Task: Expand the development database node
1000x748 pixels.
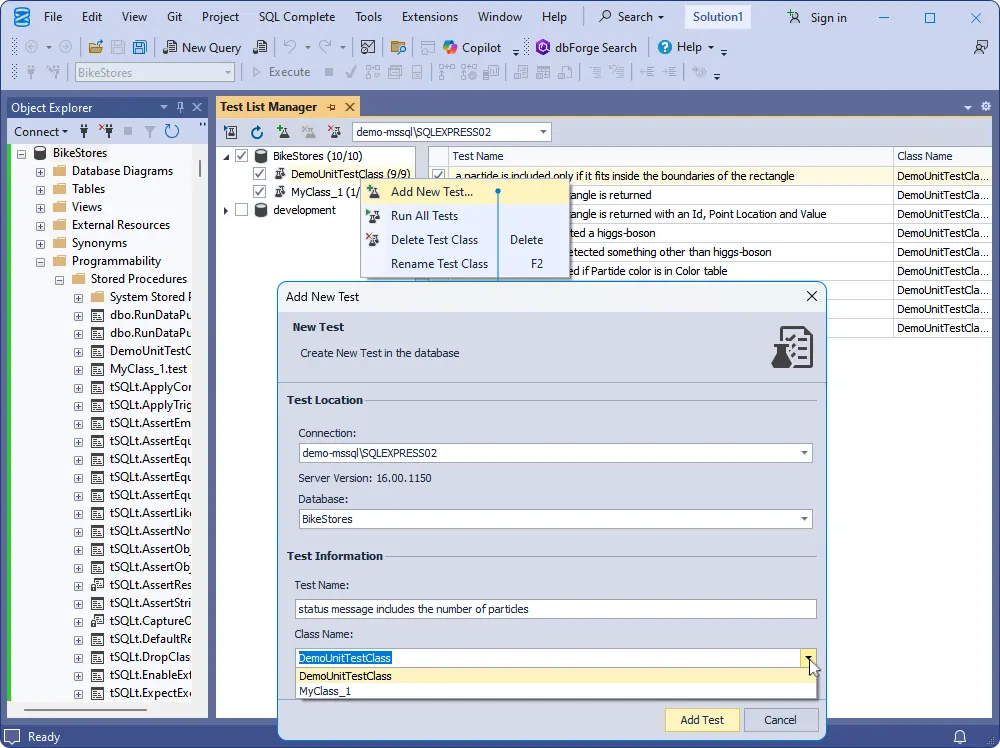Action: 226,210
